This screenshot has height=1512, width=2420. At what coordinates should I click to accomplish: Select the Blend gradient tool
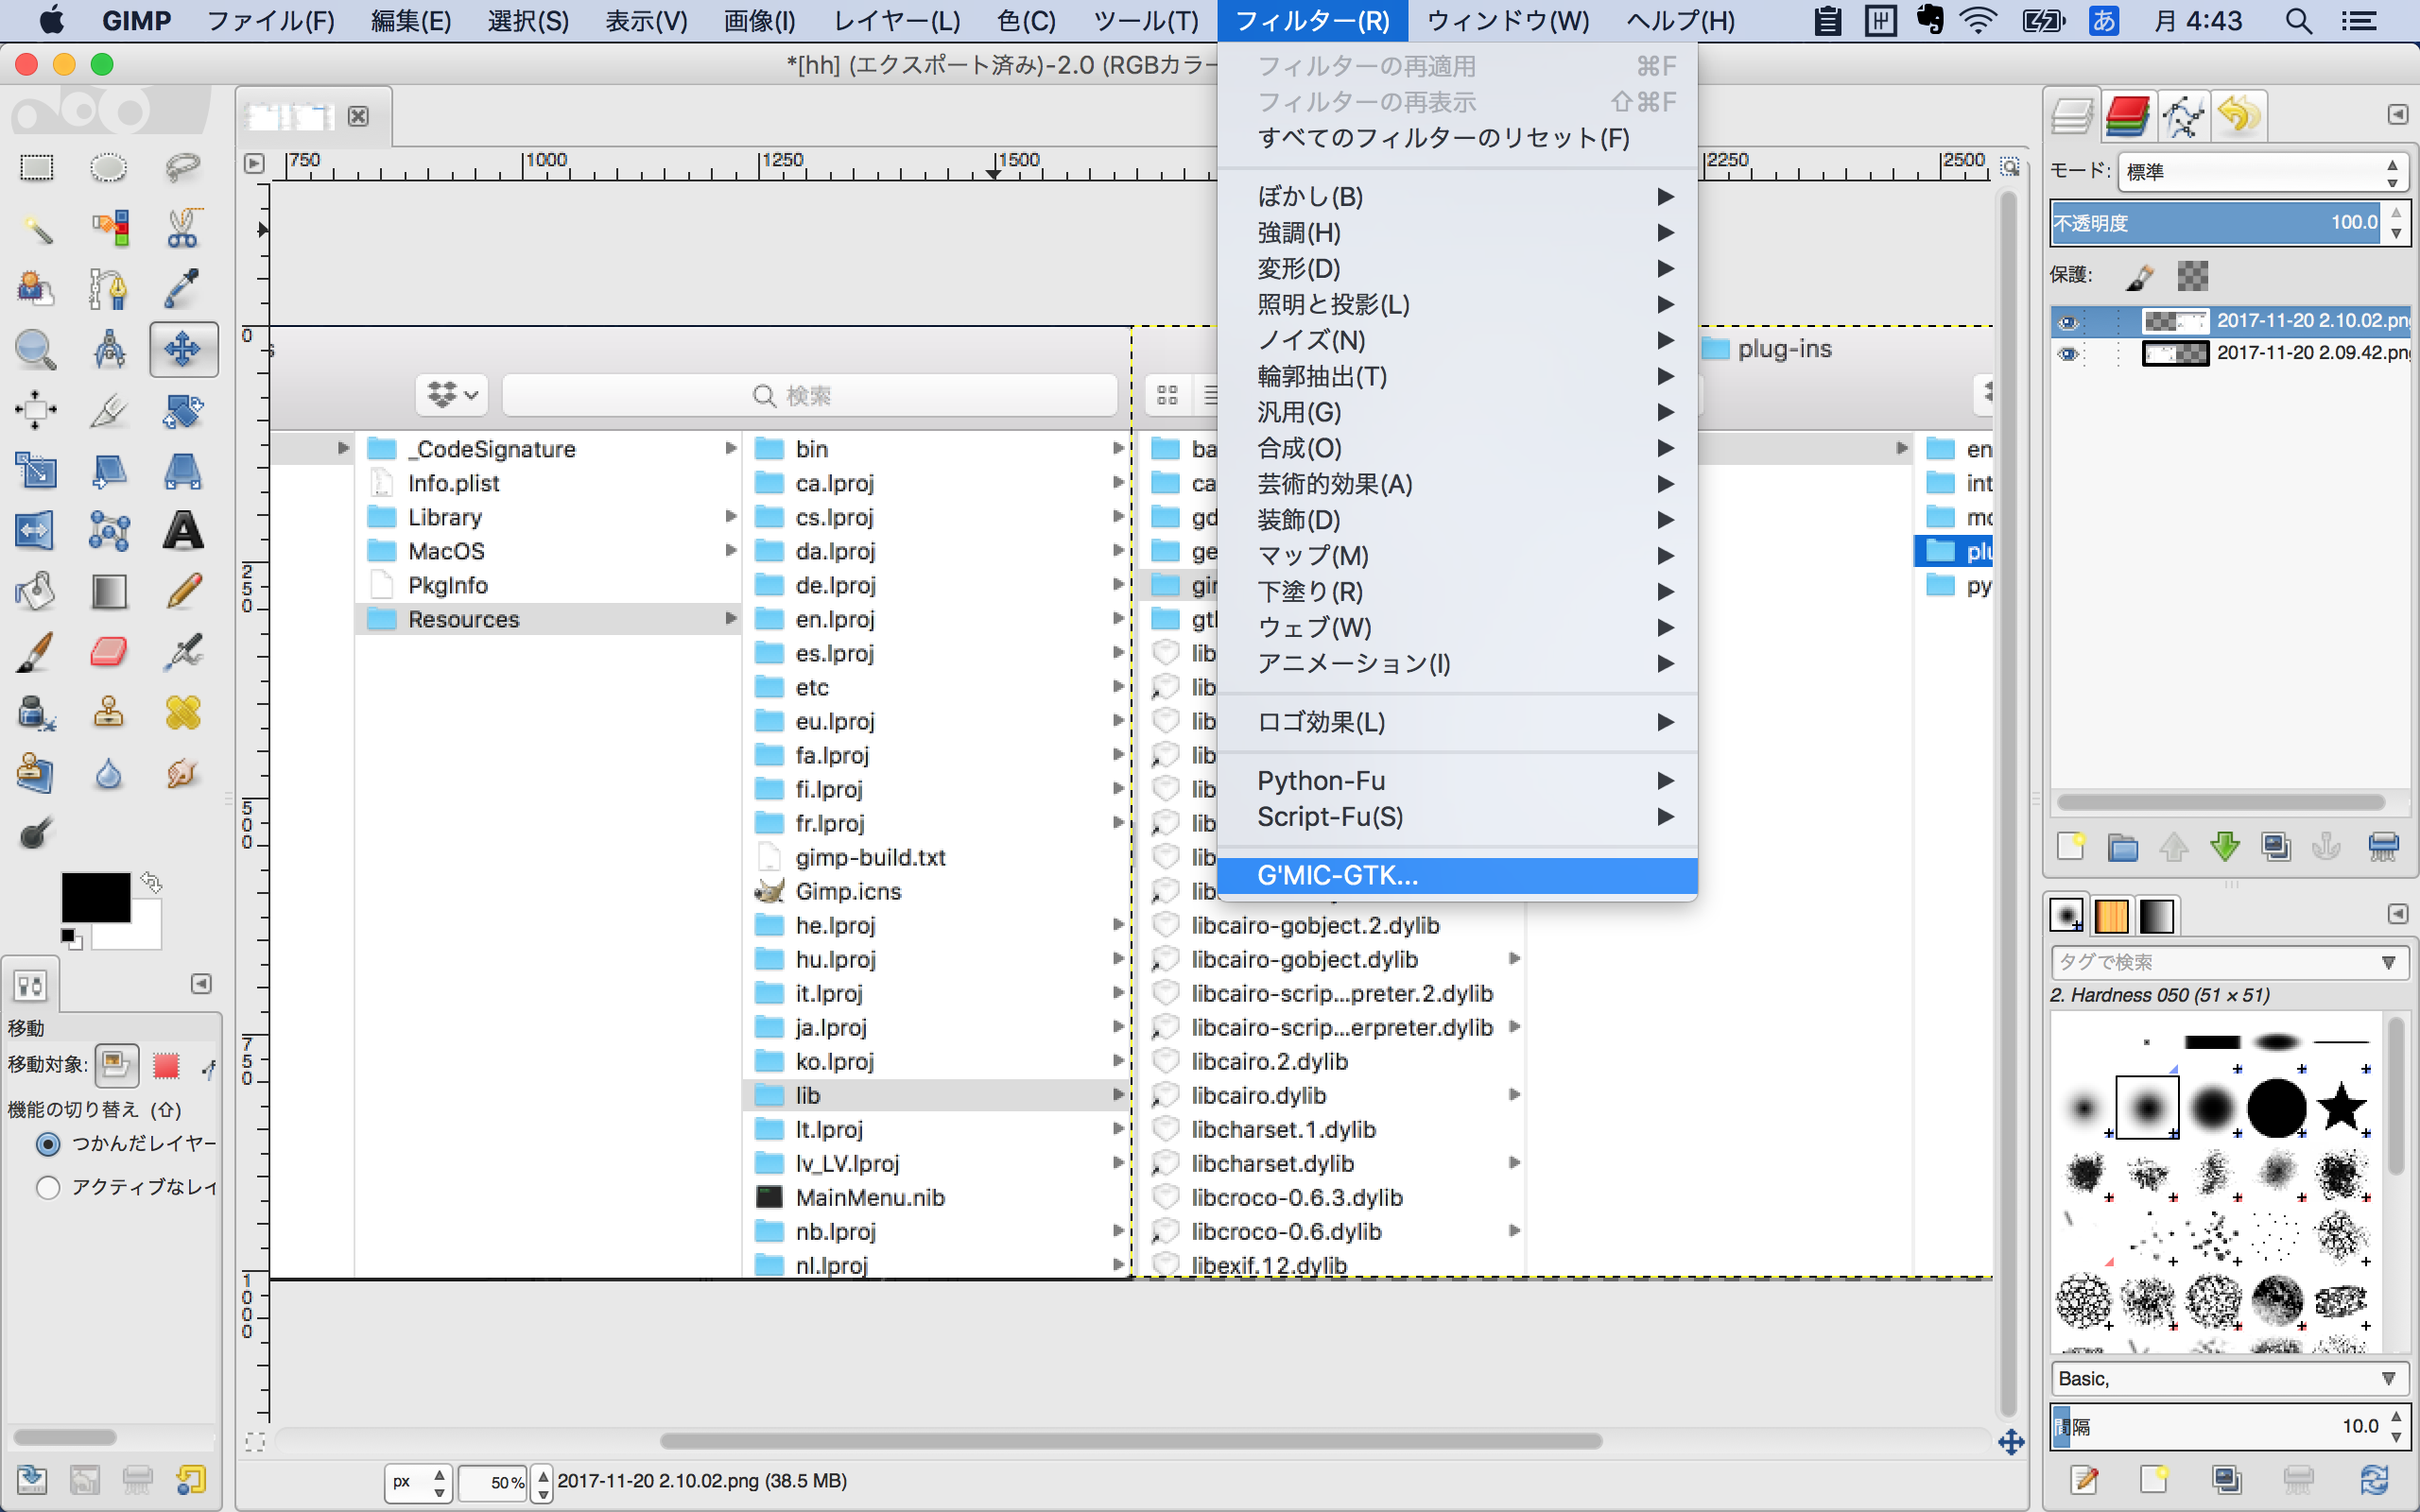tap(109, 591)
